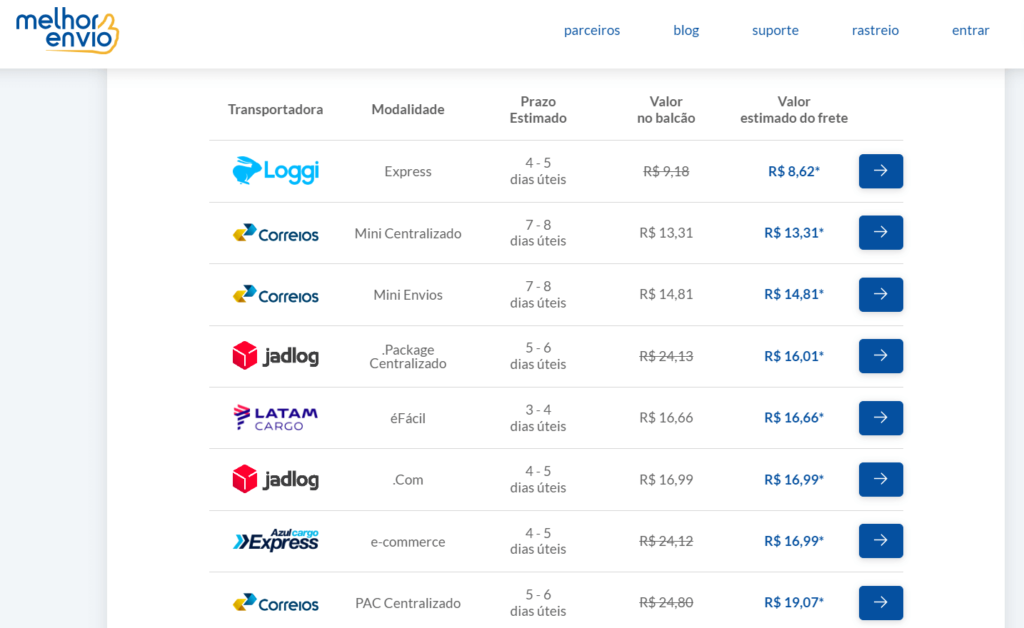Click the Melhor Envio logo
The height and width of the screenshot is (628, 1024).
tap(67, 31)
